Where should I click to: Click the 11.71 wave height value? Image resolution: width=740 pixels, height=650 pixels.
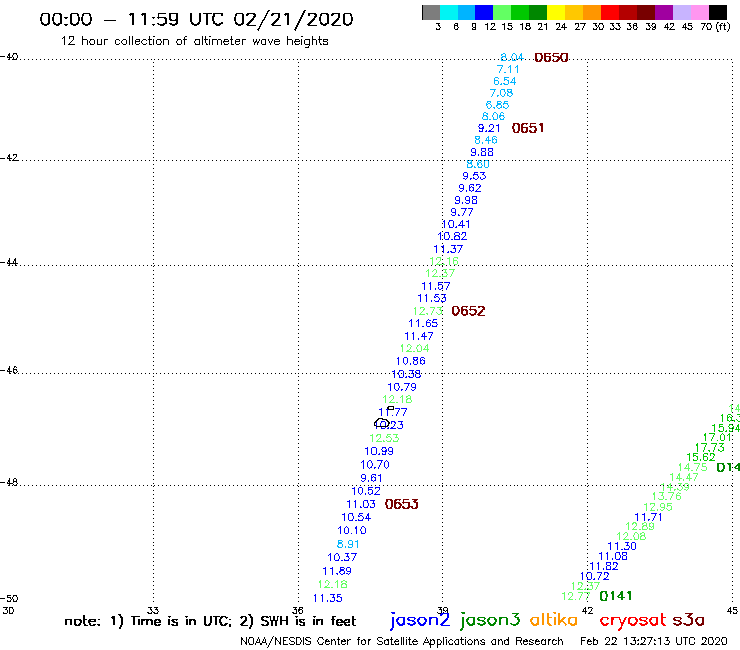point(648,517)
